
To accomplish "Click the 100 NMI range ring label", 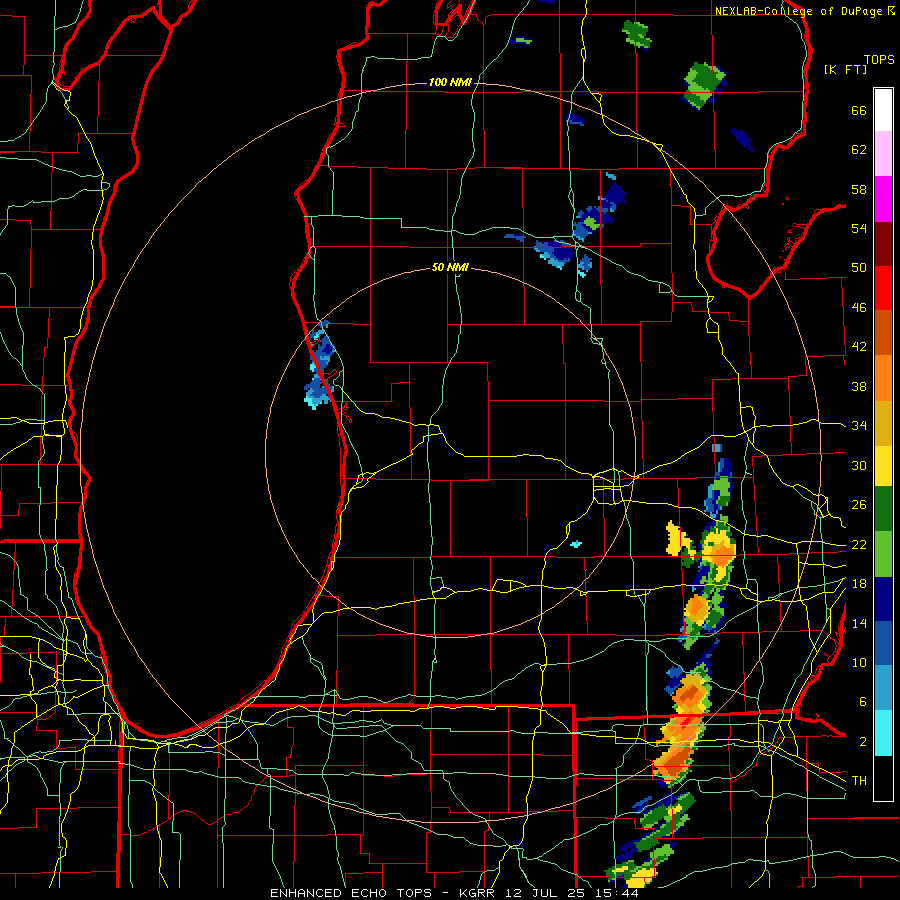I will pyautogui.click(x=450, y=83).
